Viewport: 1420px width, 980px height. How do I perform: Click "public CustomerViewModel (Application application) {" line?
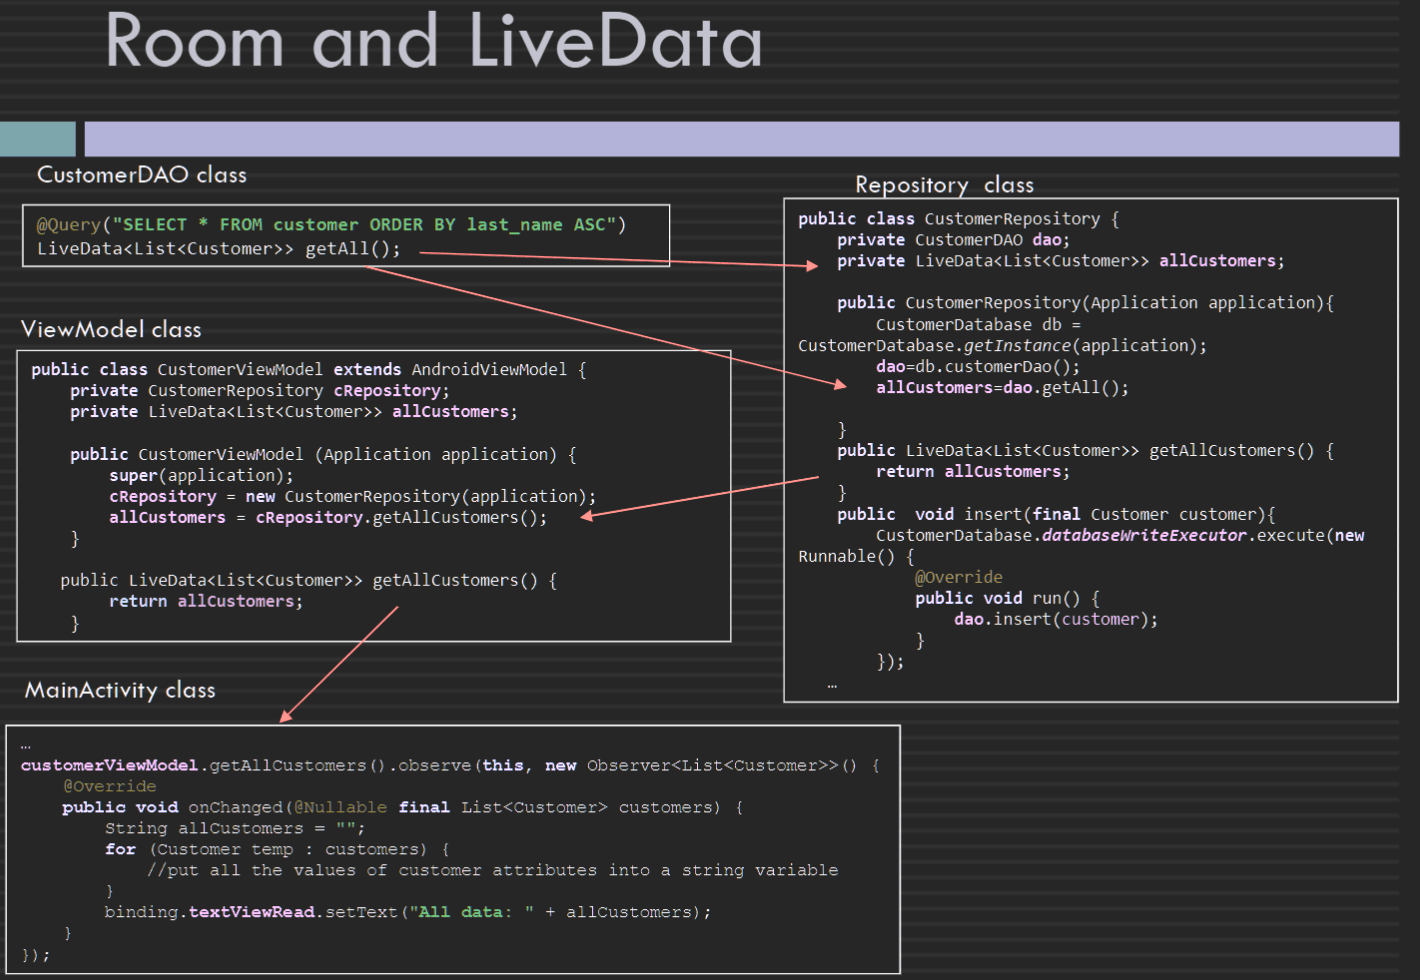pos(323,455)
